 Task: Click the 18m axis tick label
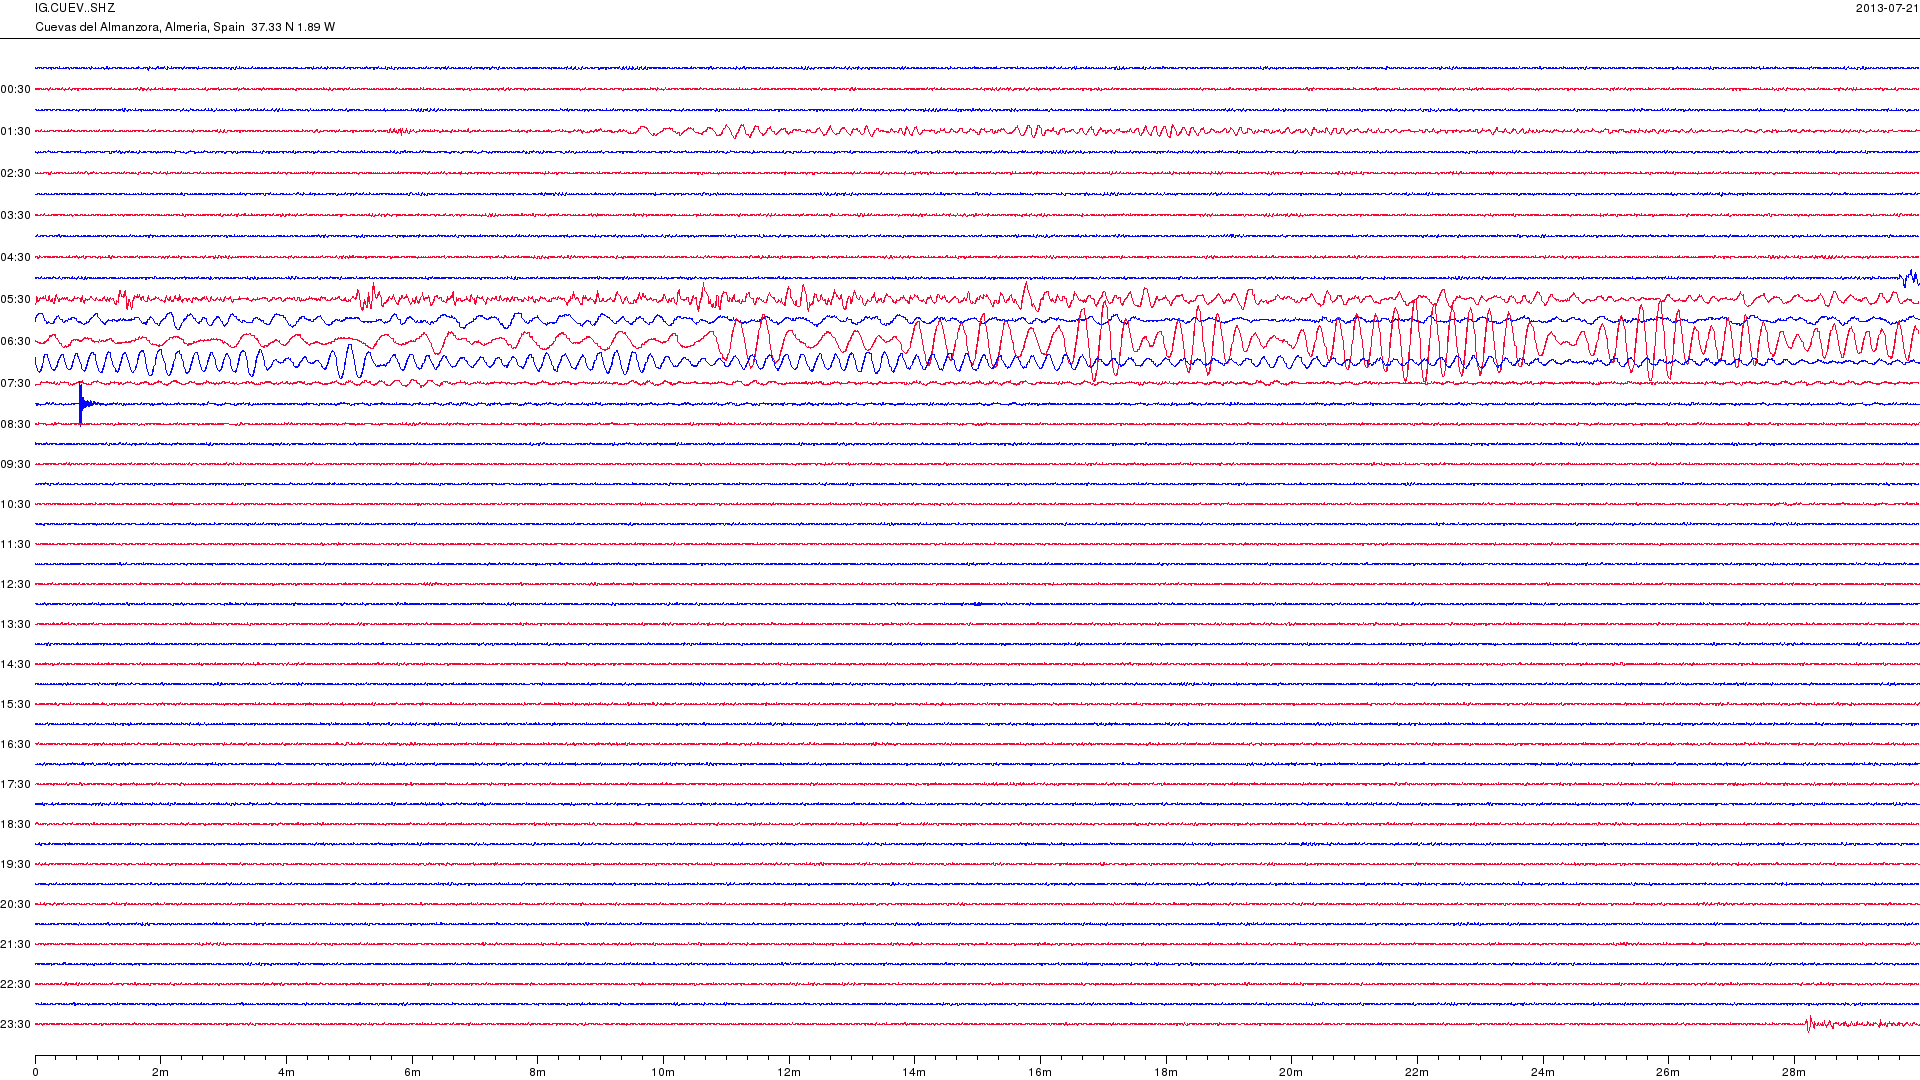pos(1166,1072)
